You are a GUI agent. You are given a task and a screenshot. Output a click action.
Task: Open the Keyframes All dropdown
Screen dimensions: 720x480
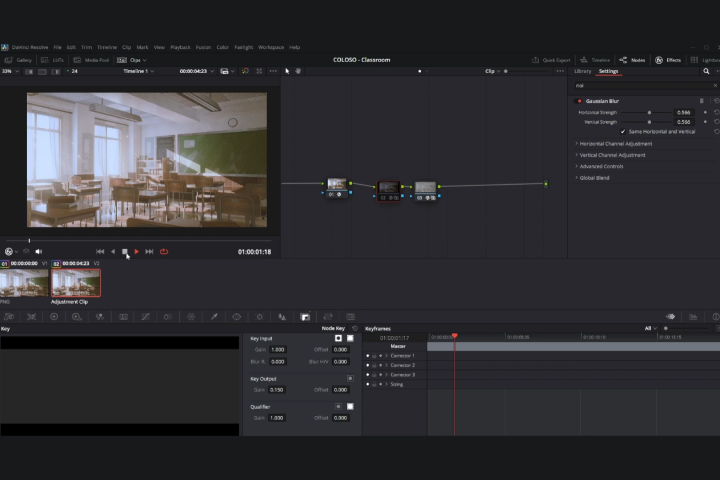pos(651,328)
